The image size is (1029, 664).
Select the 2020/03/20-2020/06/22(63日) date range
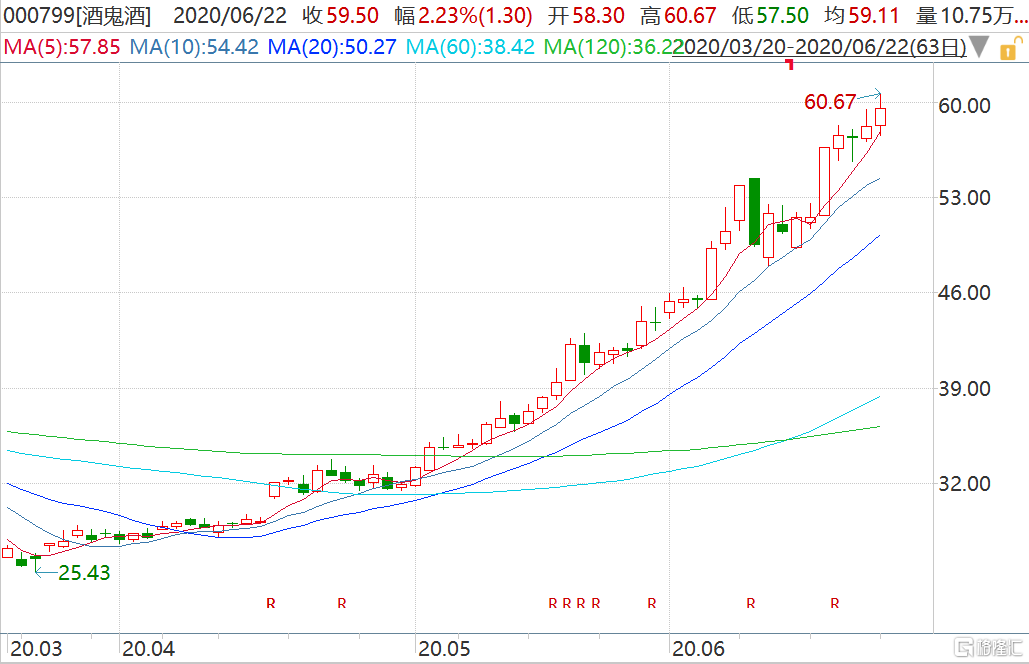(820, 47)
